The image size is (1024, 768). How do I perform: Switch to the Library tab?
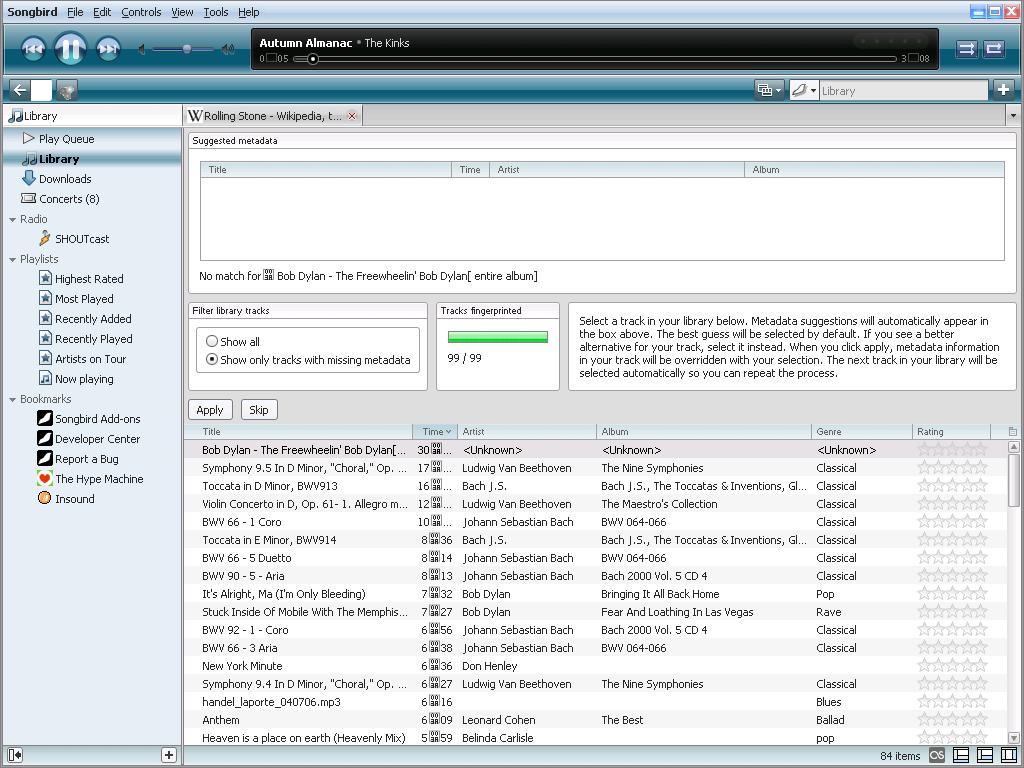coord(92,116)
